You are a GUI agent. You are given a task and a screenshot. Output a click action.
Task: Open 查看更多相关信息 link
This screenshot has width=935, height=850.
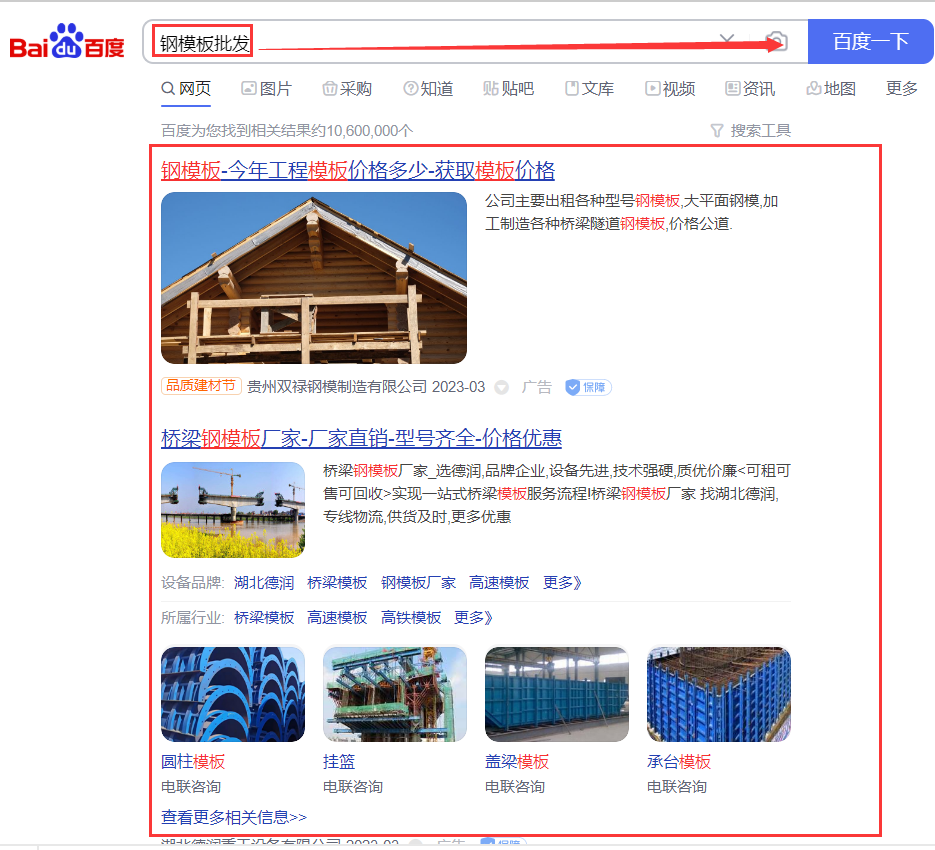tap(234, 817)
